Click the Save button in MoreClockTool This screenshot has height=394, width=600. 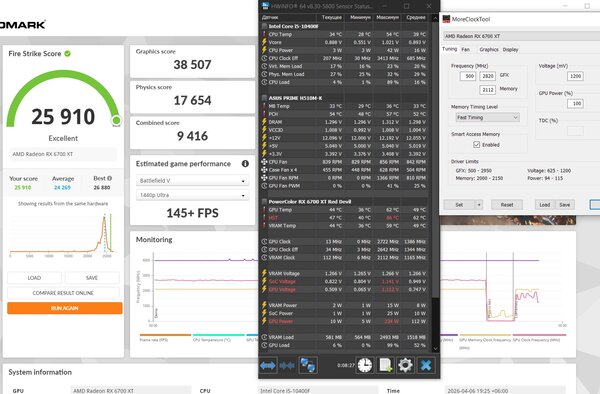pyautogui.click(x=564, y=205)
